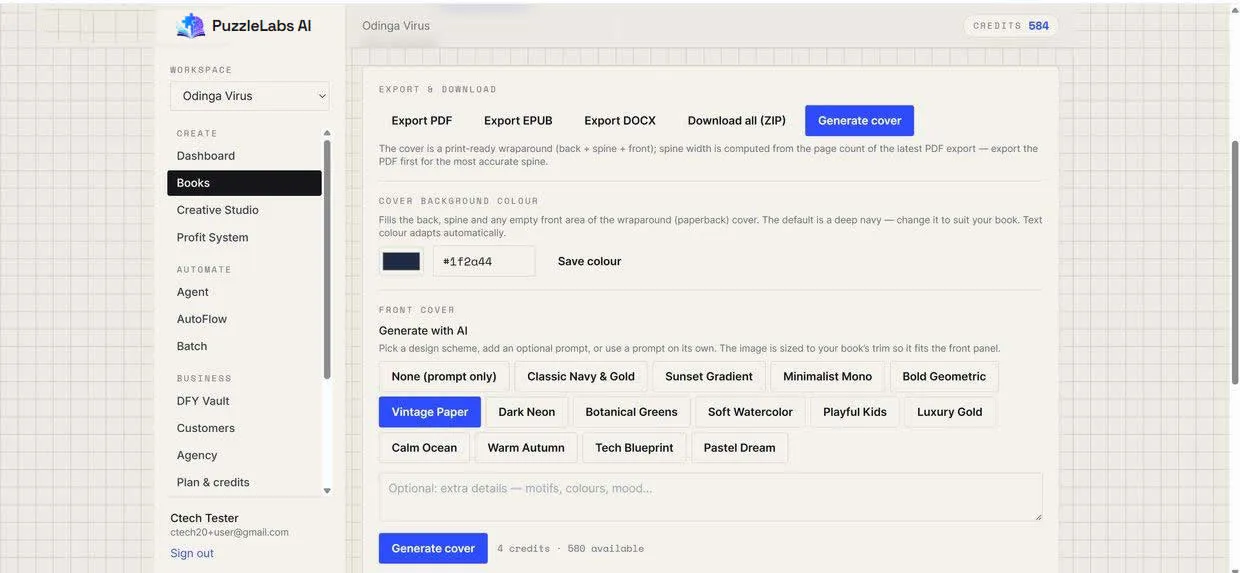Select the Minimalist Mono scheme
1240x573 pixels.
[x=828, y=376]
